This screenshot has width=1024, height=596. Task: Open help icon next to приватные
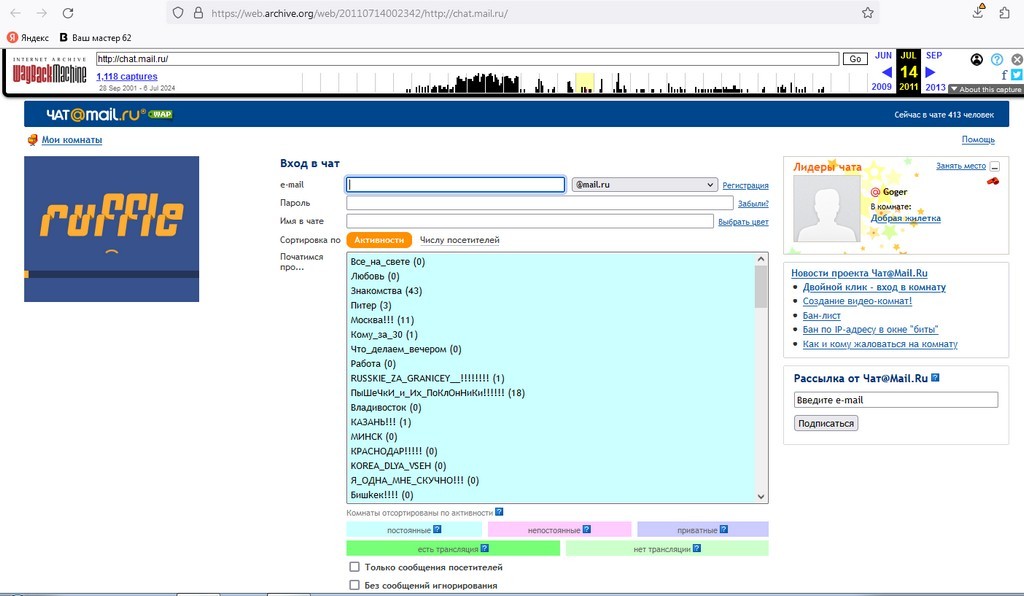724,529
